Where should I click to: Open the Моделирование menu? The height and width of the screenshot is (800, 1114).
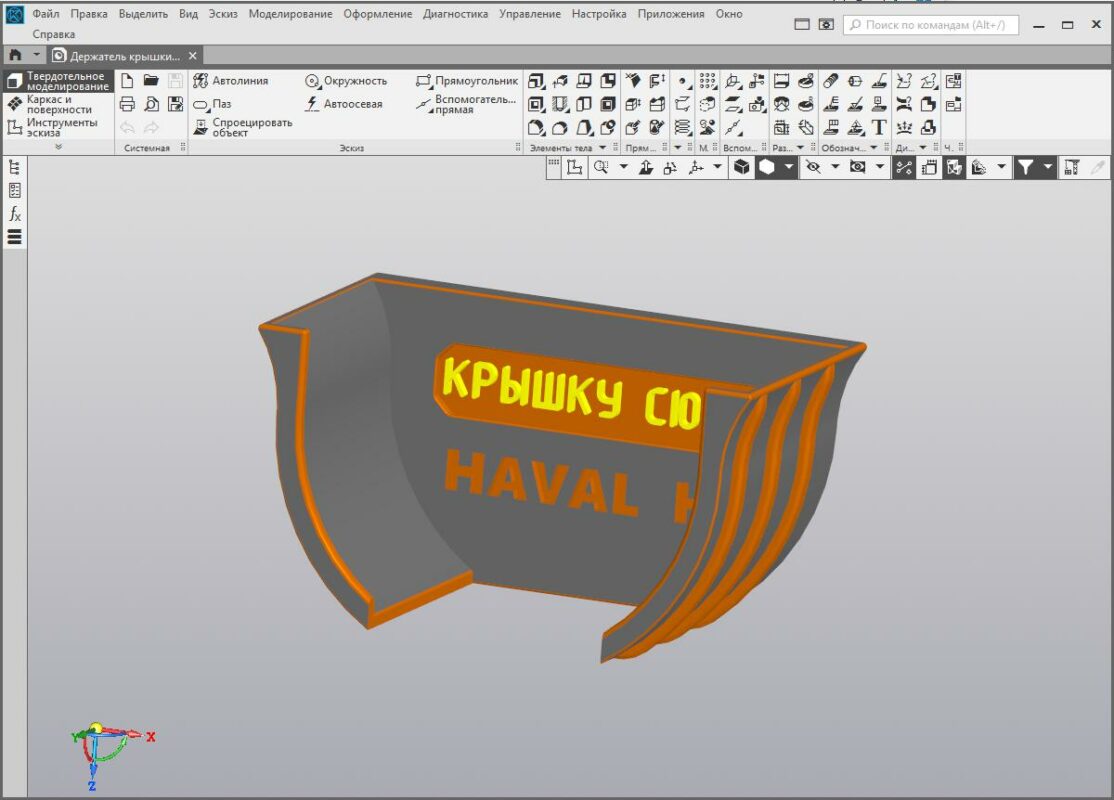pyautogui.click(x=291, y=13)
